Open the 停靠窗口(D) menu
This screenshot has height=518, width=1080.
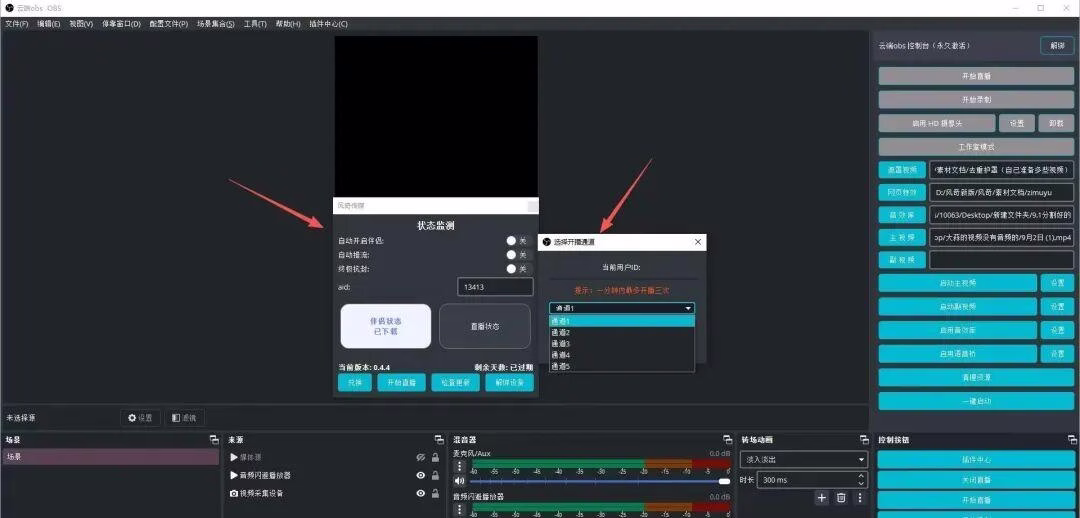(x=121, y=23)
